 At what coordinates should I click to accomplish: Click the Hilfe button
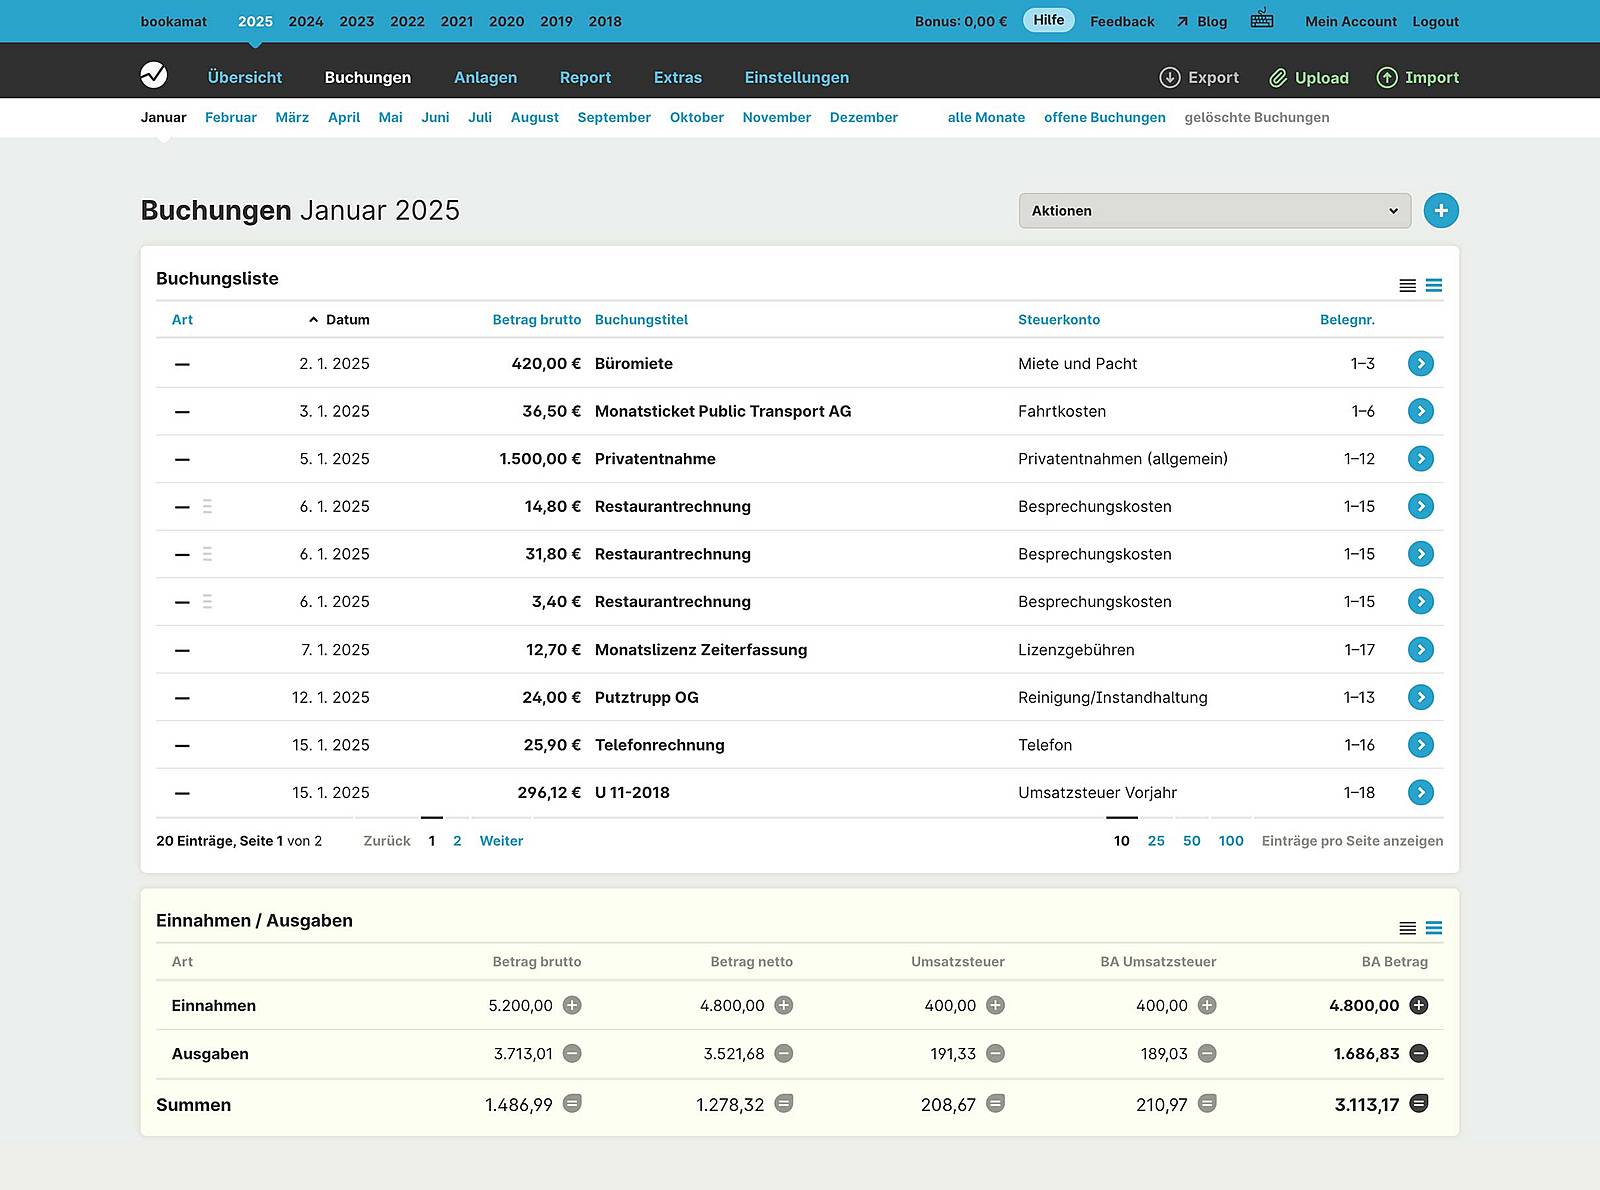point(1049,20)
